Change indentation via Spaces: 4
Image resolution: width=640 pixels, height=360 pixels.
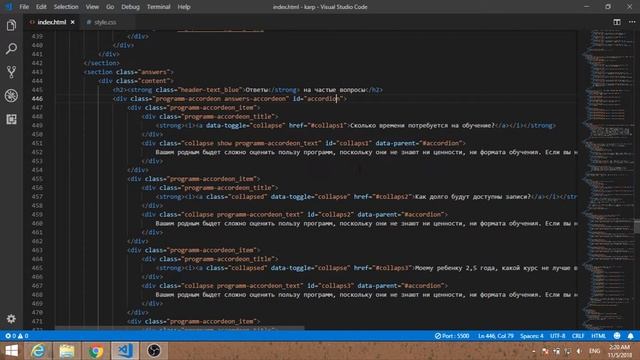tap(531, 336)
